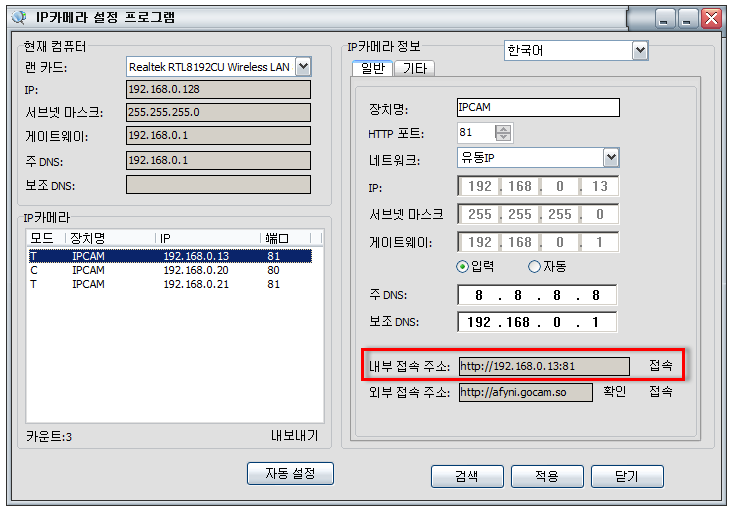Viewport: 733px width, 510px height.
Task: Select camera row with IP 192.168.0.20
Action: point(170,270)
